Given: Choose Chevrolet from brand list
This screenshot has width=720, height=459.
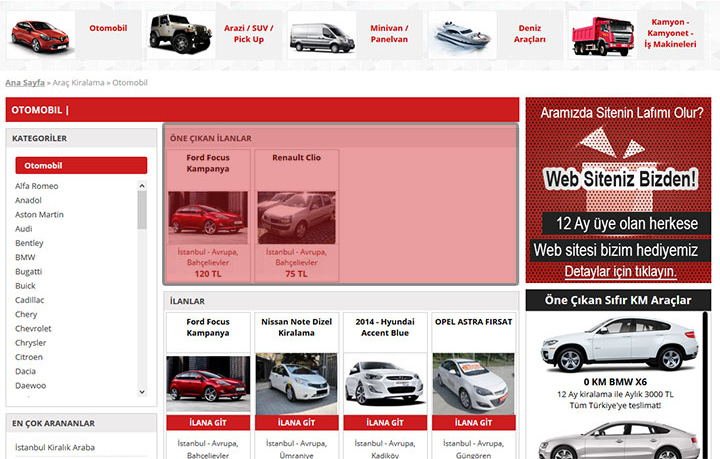Looking at the screenshot, I should 33,328.
